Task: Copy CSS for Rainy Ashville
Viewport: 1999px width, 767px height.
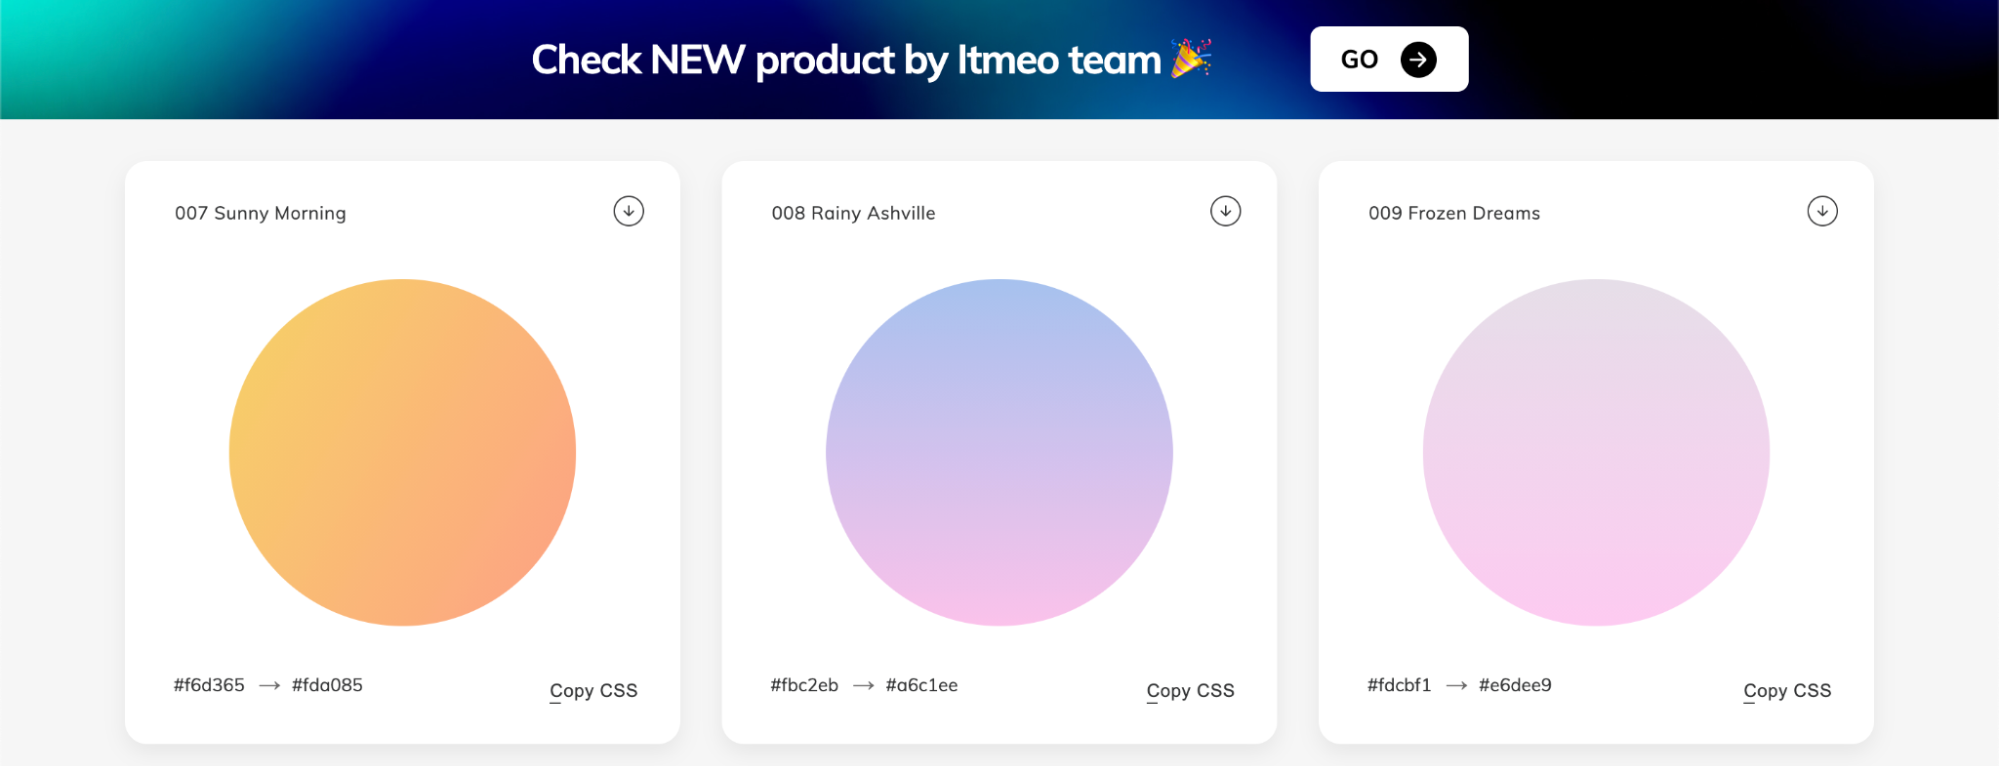Action: click(1190, 690)
